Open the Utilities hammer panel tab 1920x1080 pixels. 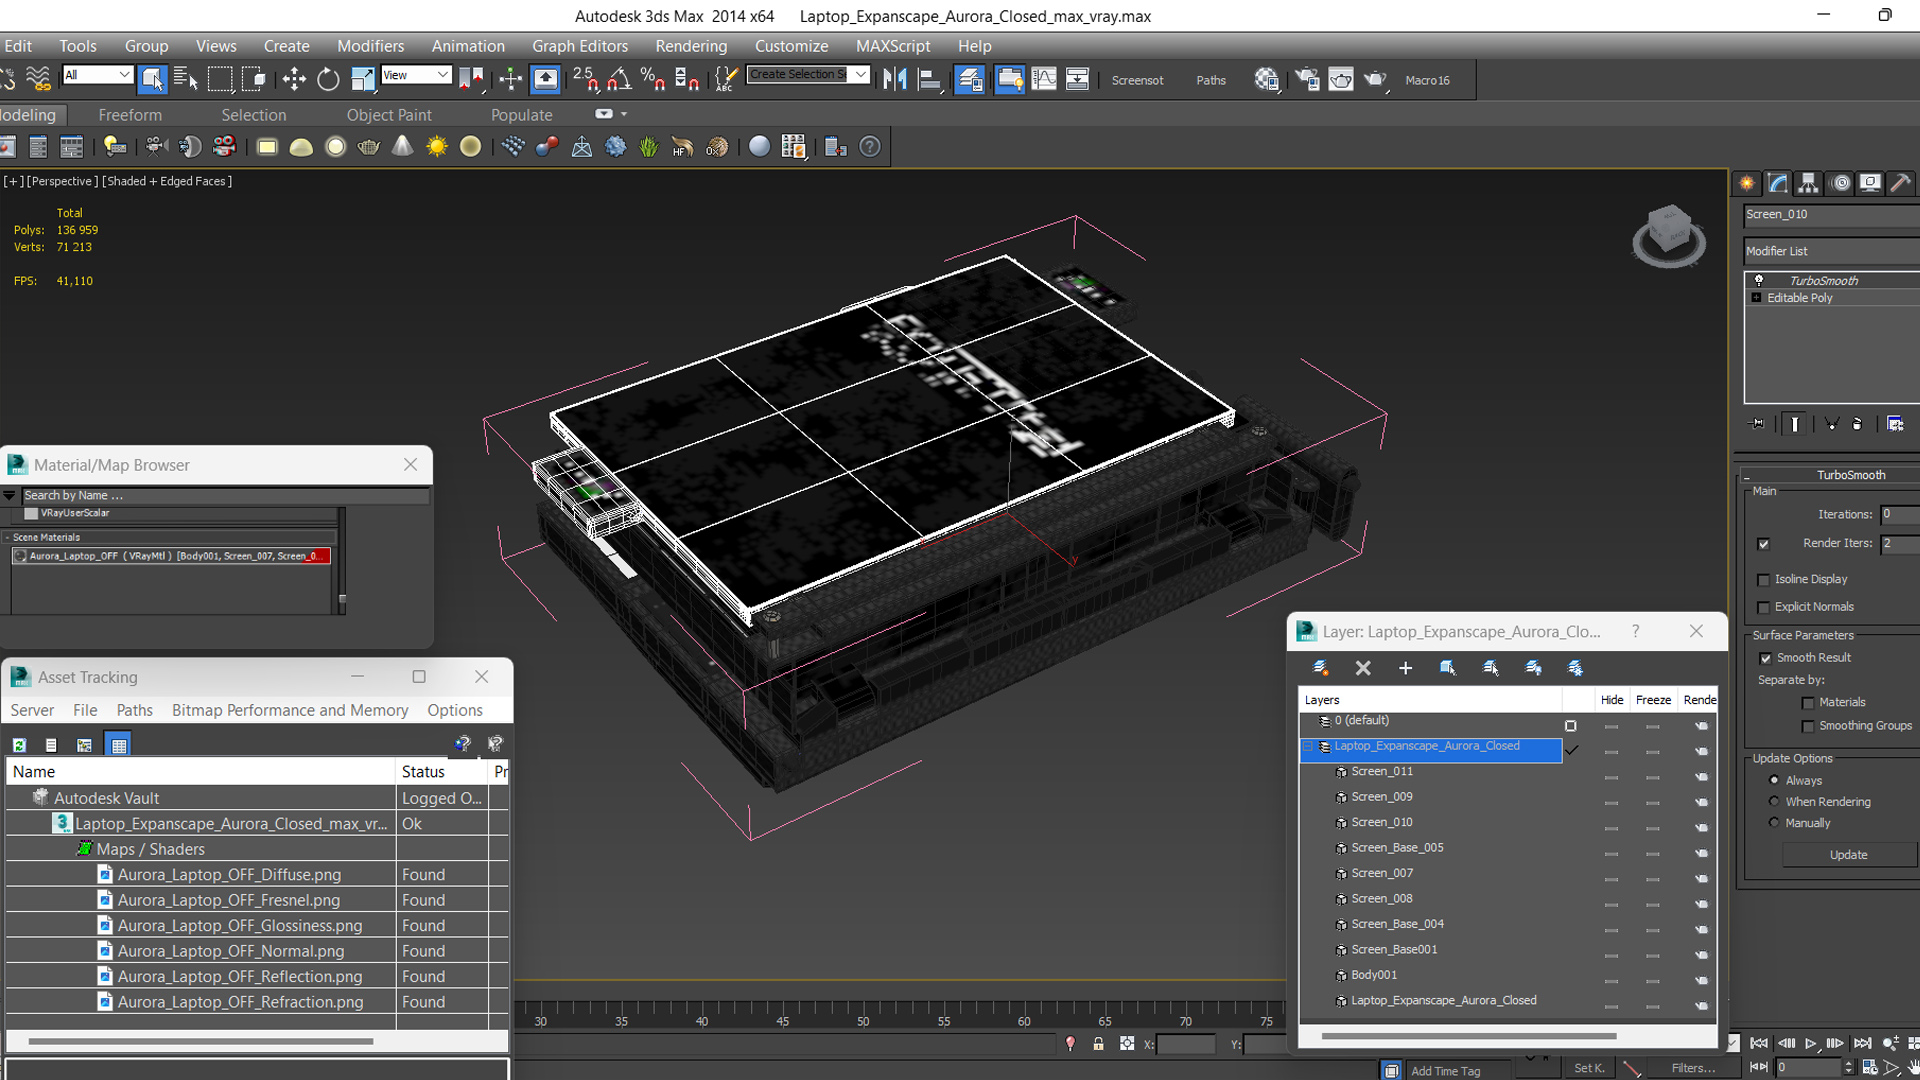[x=1901, y=183]
